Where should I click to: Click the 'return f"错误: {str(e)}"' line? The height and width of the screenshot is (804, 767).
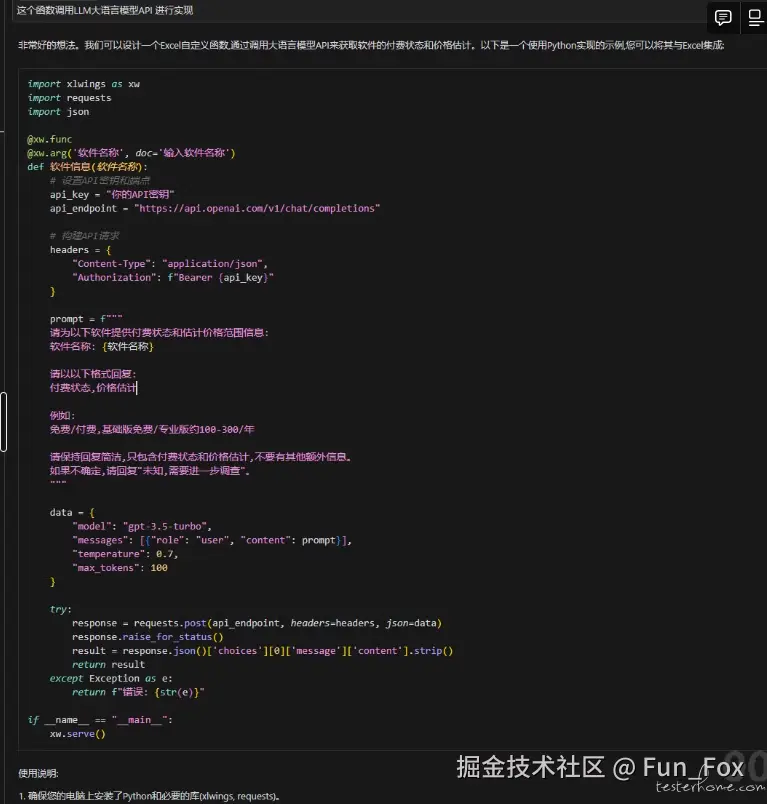pyautogui.click(x=138, y=693)
